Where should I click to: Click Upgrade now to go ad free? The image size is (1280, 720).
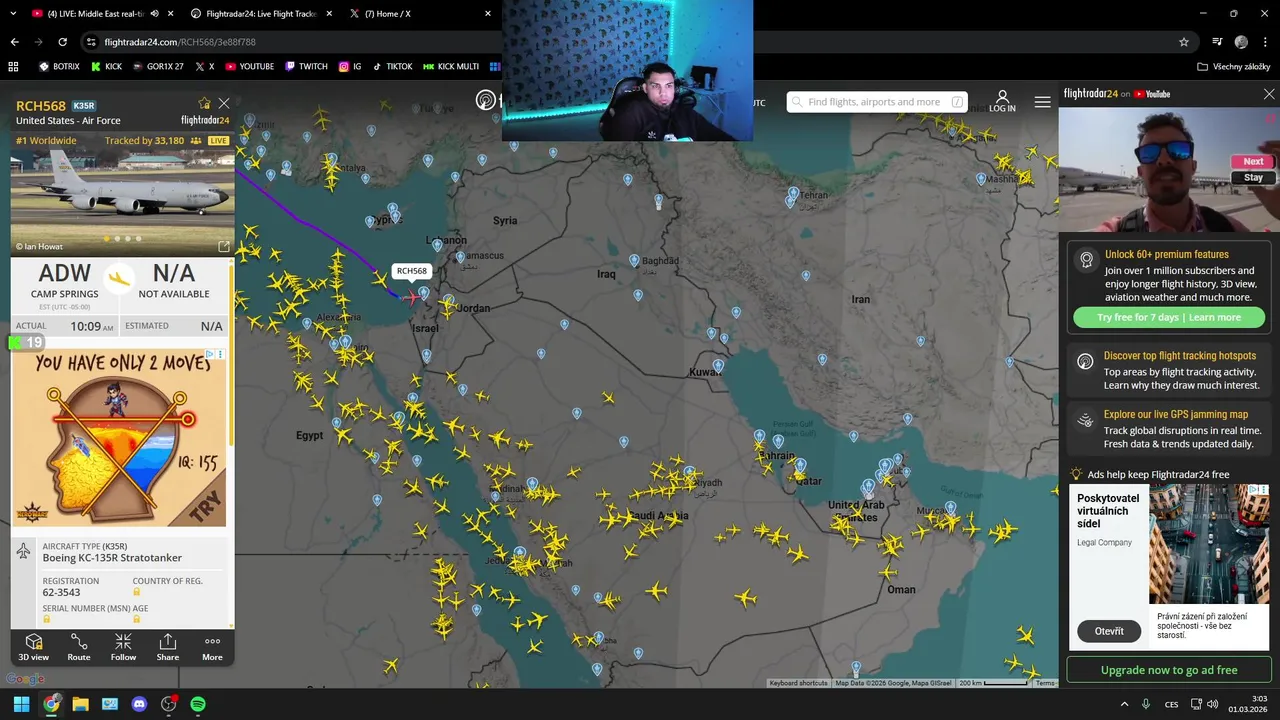1169,670
